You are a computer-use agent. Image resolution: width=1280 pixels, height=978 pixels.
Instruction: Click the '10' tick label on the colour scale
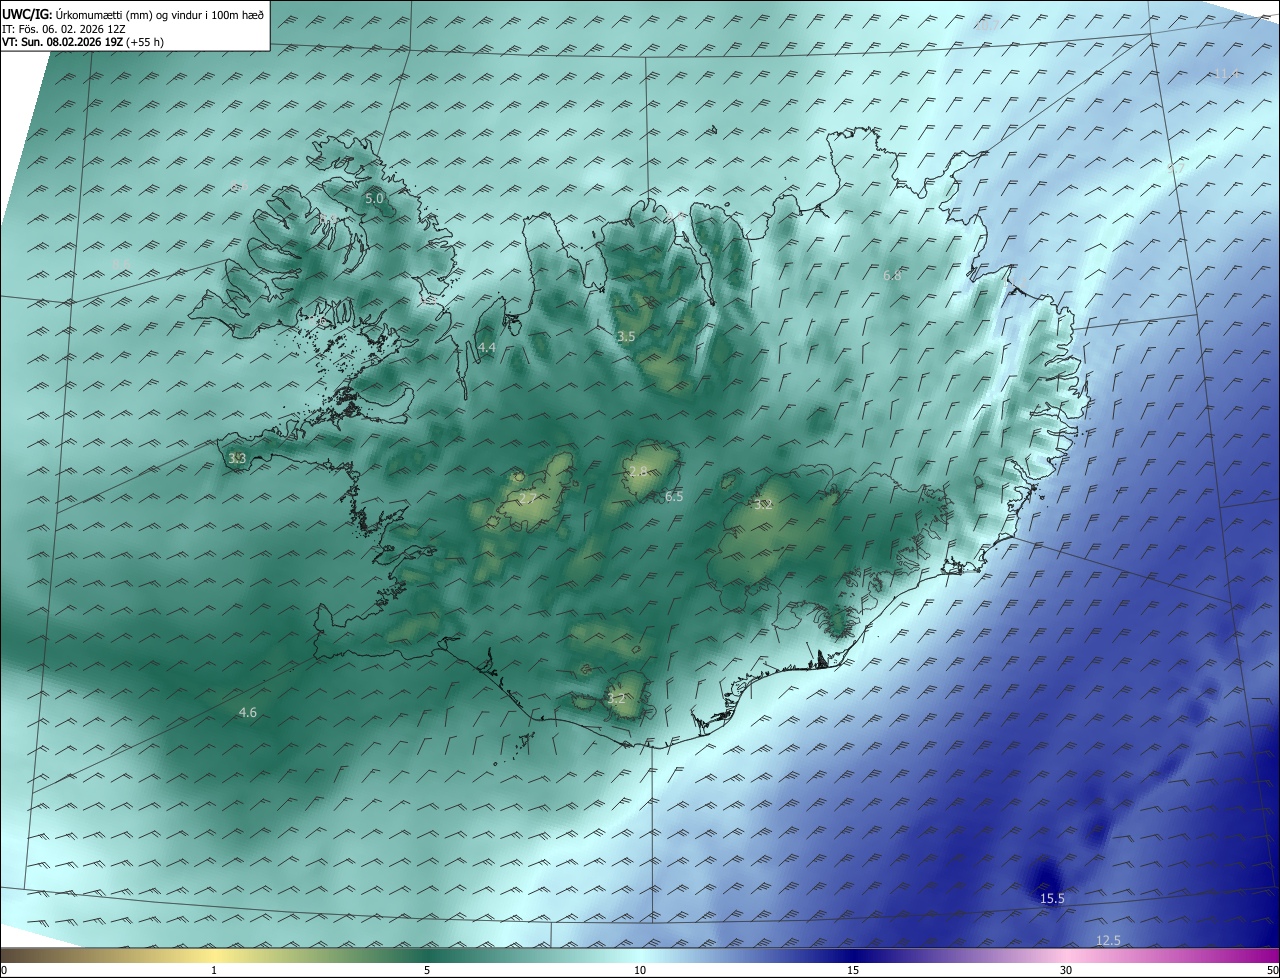[640, 970]
